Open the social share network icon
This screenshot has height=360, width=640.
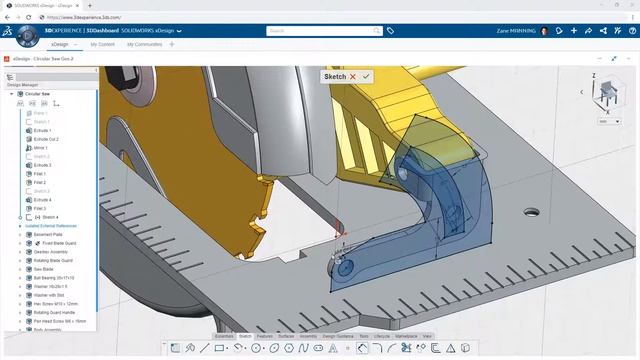tap(603, 31)
